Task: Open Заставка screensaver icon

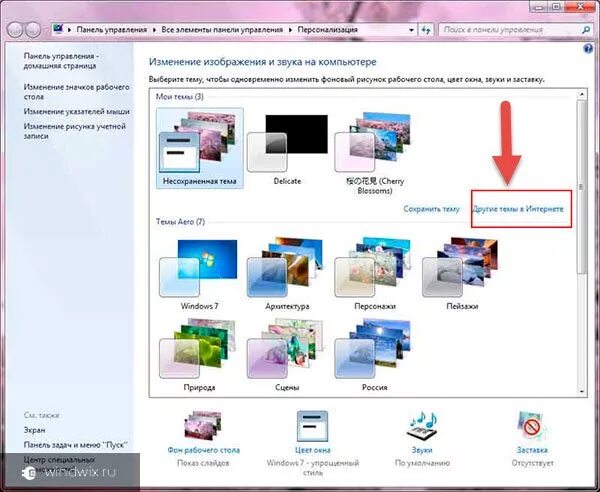Action: point(531,426)
